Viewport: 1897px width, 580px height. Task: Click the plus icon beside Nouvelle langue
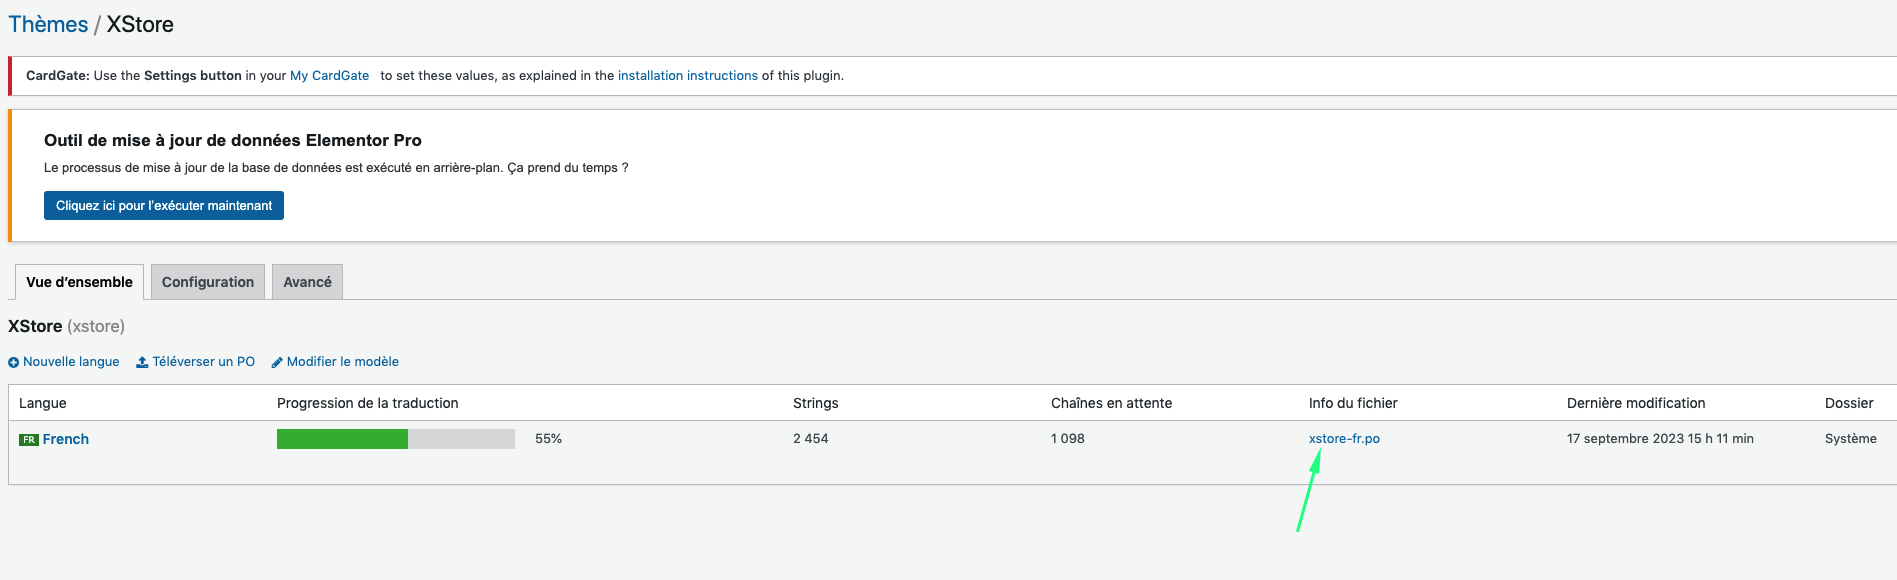coord(14,362)
